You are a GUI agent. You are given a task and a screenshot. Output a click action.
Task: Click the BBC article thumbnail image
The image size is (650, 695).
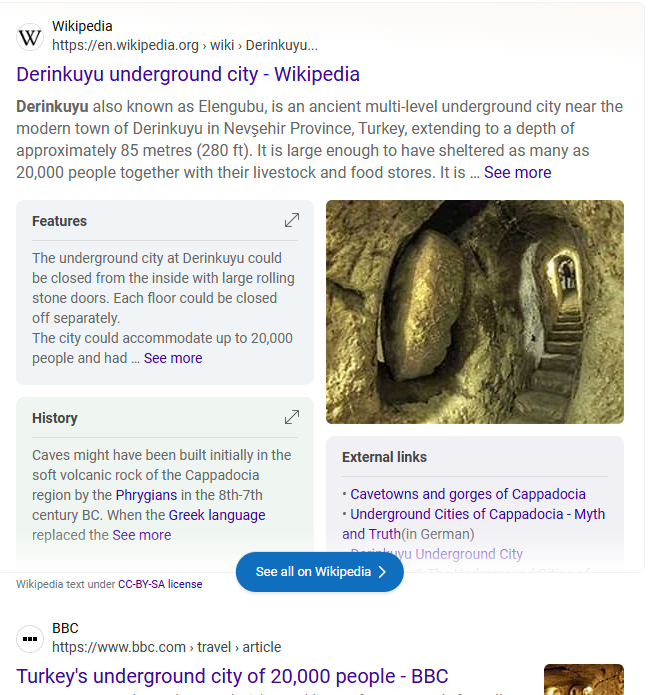[584, 679]
